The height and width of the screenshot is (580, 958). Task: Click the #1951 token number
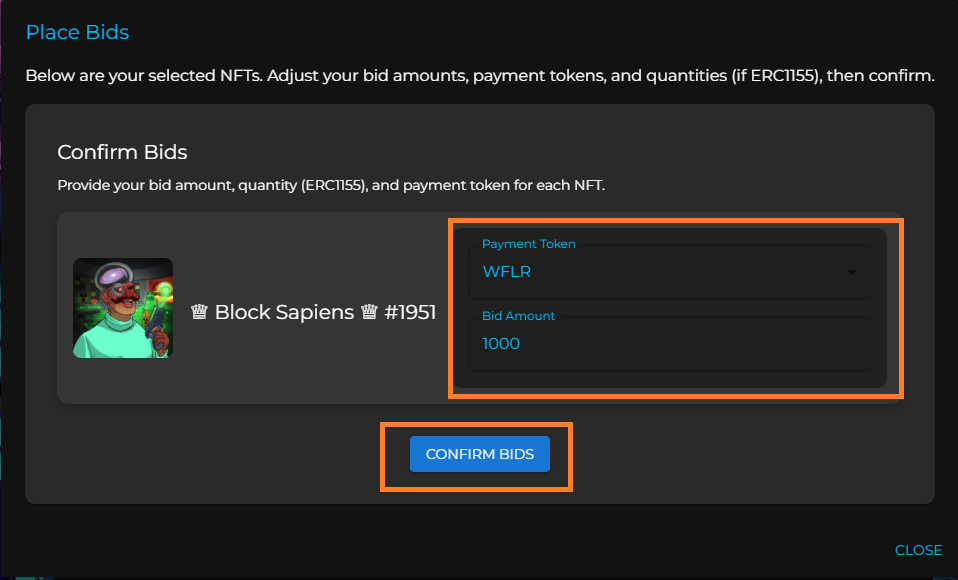pos(410,312)
